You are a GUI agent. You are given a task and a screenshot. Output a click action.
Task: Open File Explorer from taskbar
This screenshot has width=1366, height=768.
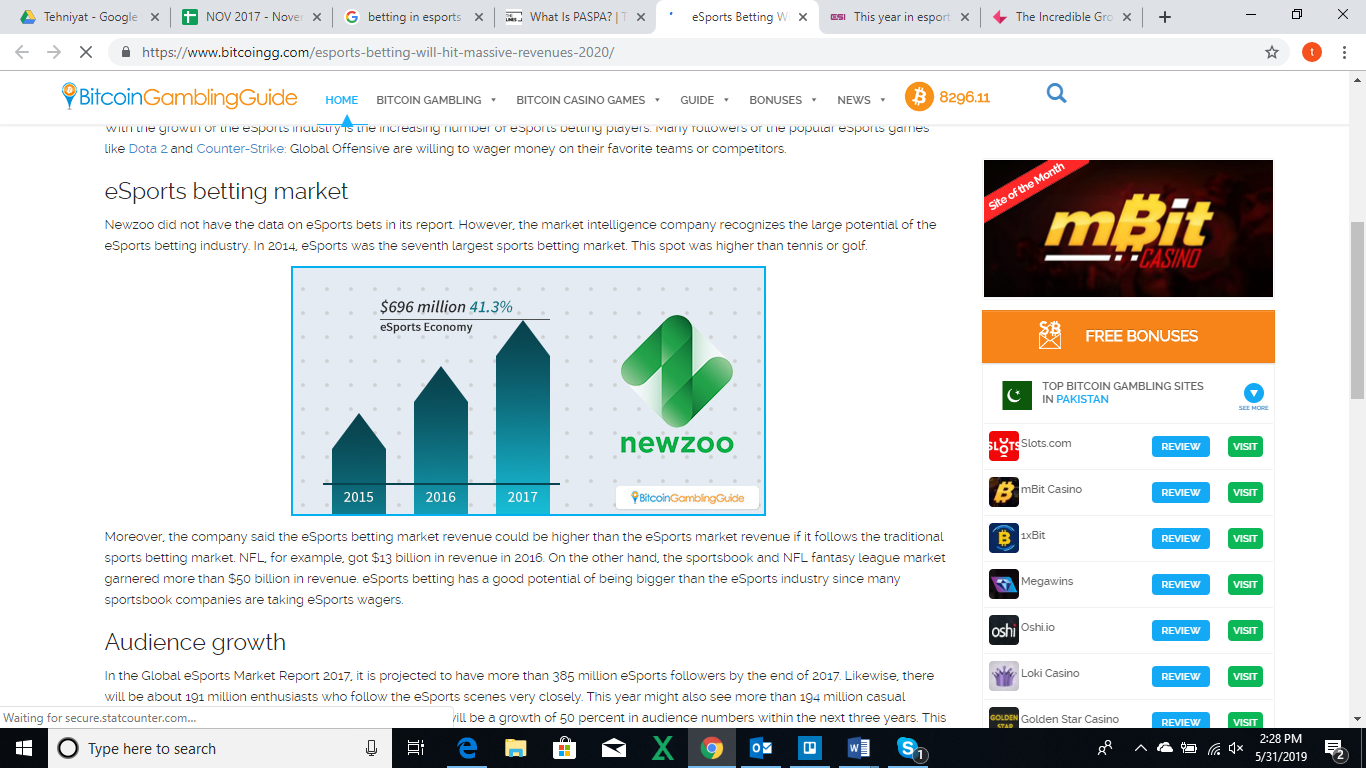click(516, 748)
